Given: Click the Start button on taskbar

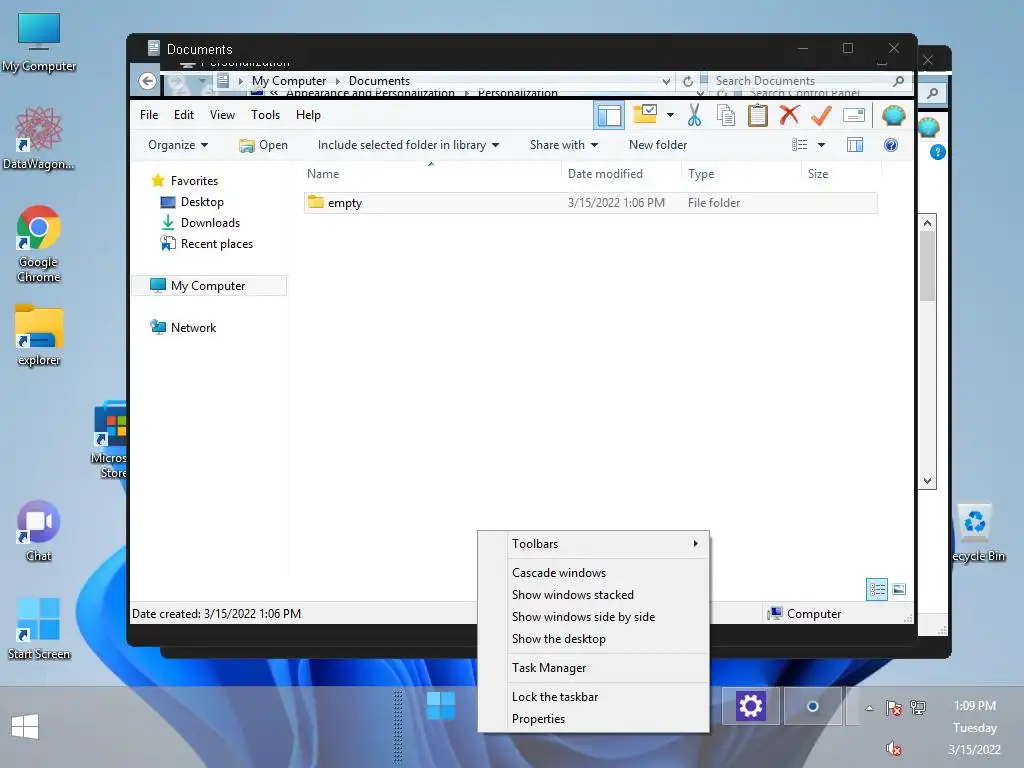Looking at the screenshot, I should click(x=25, y=726).
